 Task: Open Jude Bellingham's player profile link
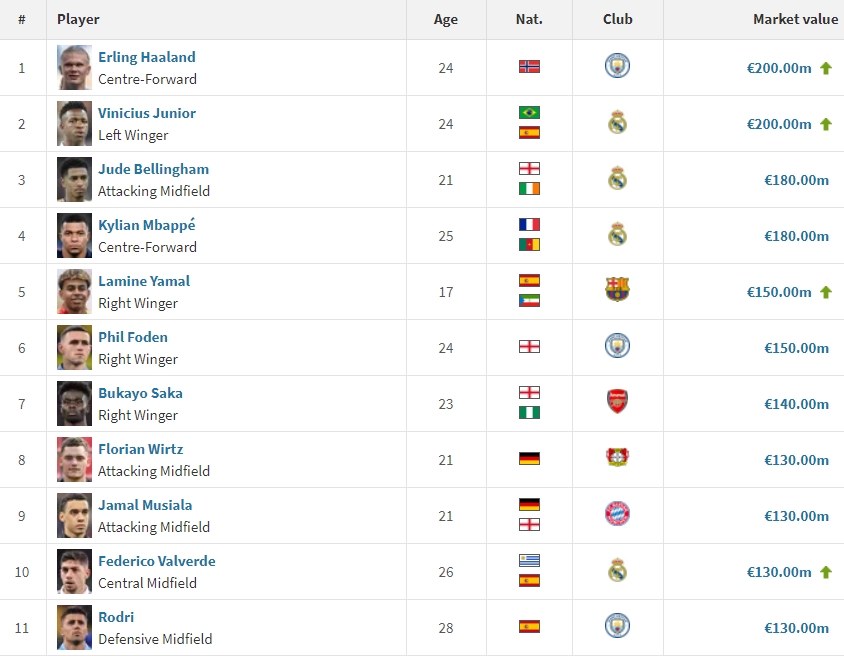point(153,169)
